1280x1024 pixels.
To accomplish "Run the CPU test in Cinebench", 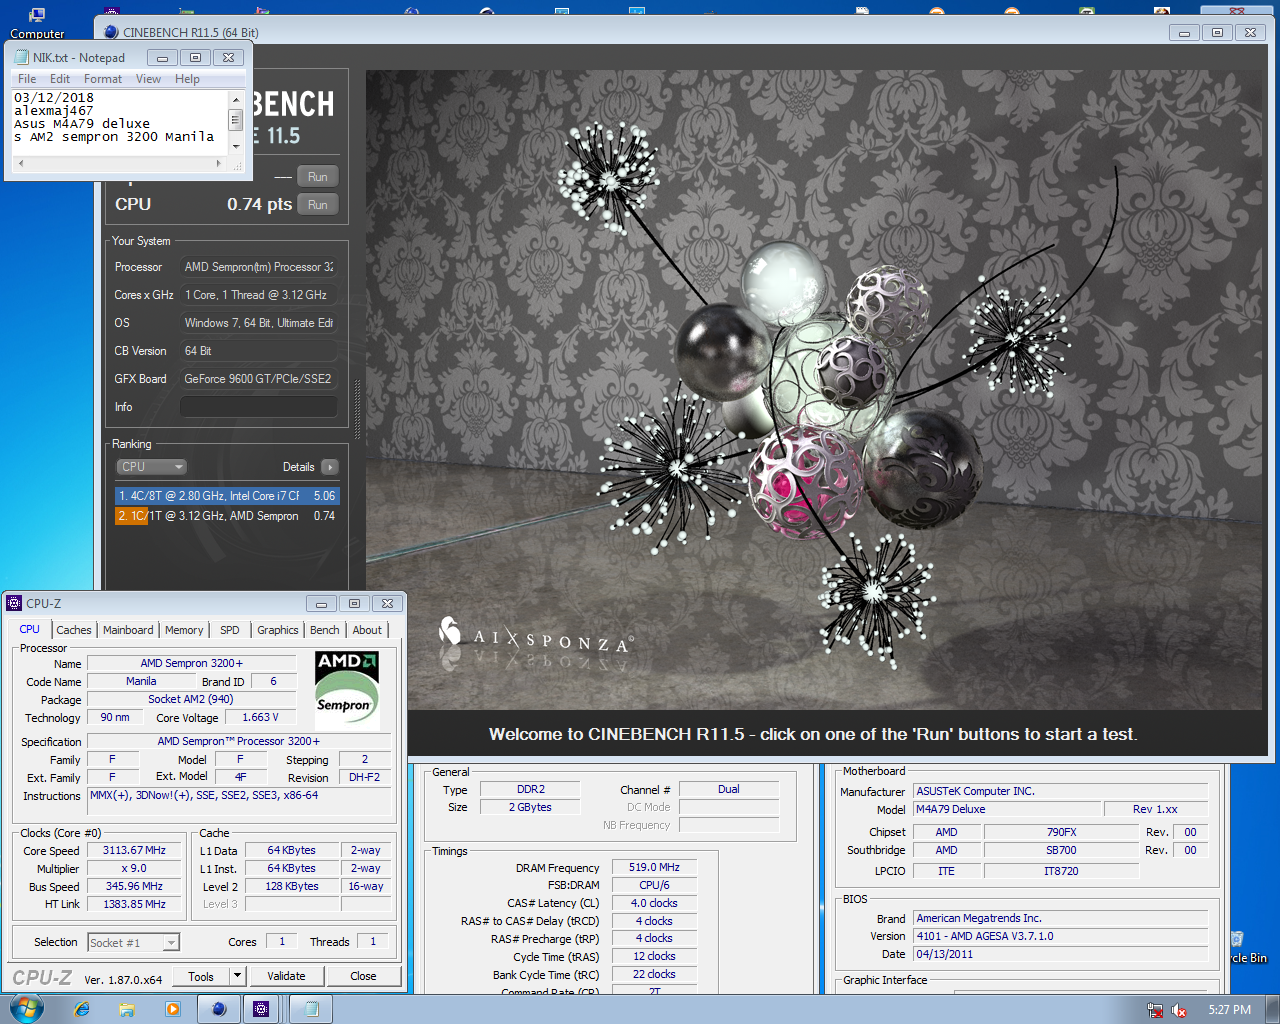I will (318, 204).
